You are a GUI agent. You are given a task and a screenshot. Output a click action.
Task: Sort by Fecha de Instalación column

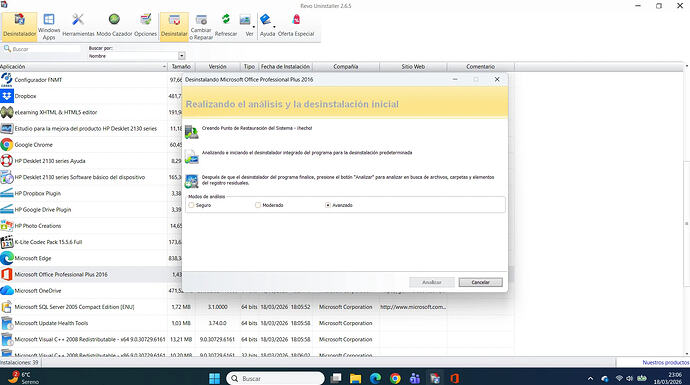pos(285,66)
